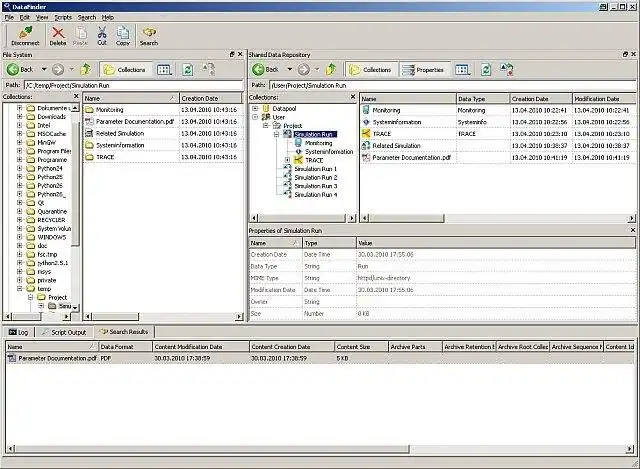The height and width of the screenshot is (469, 640).
Task: Select Systeminformation node in repository tree
Action: (x=329, y=151)
